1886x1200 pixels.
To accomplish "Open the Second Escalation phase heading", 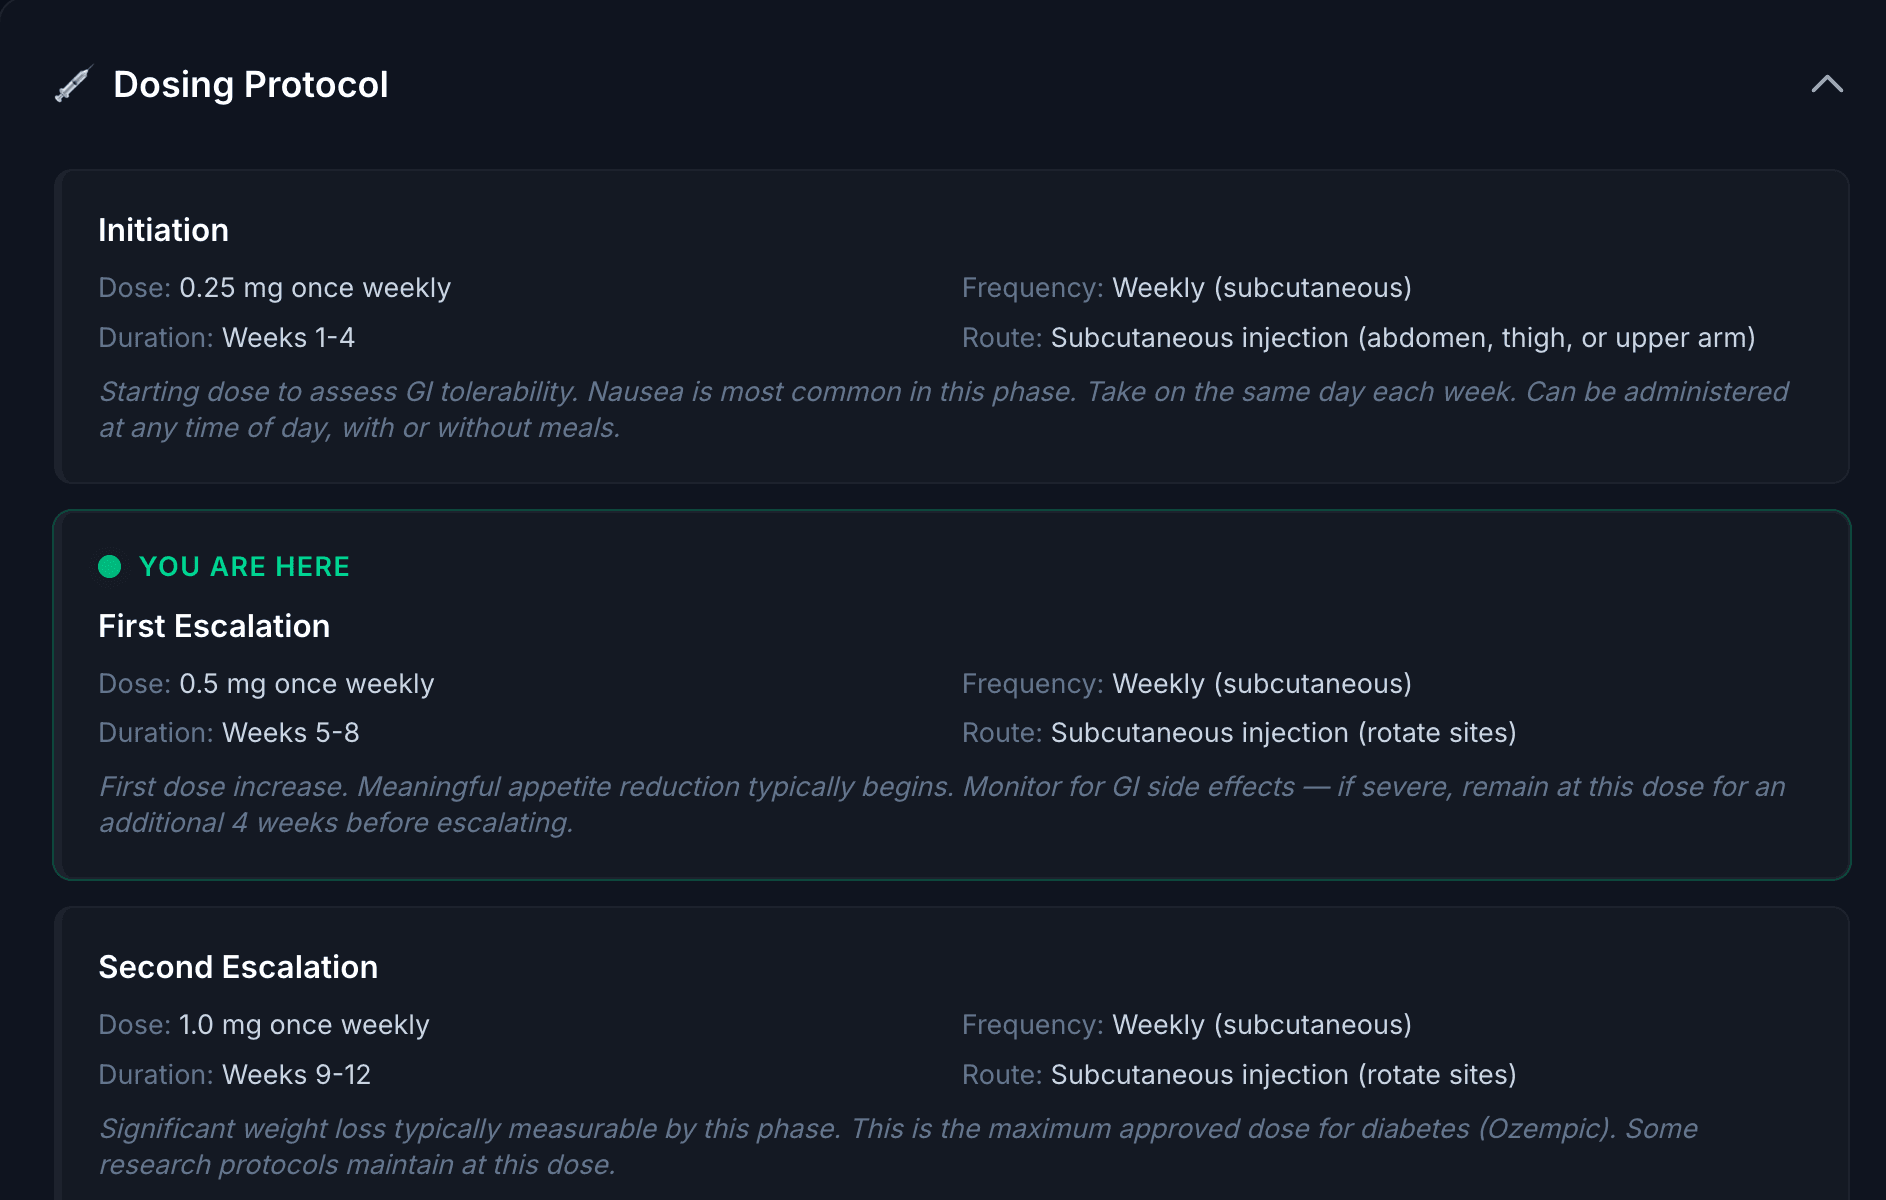I will tap(238, 967).
